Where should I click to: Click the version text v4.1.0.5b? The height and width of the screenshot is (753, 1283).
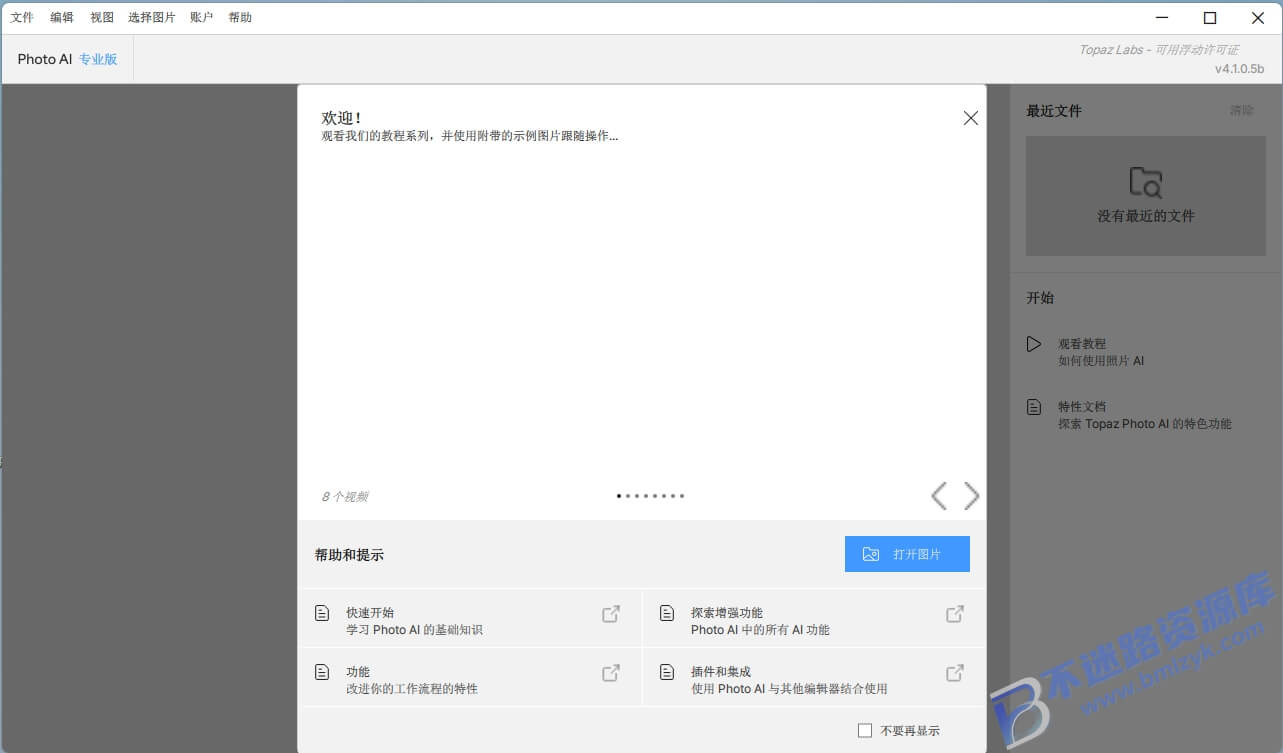tap(1239, 69)
